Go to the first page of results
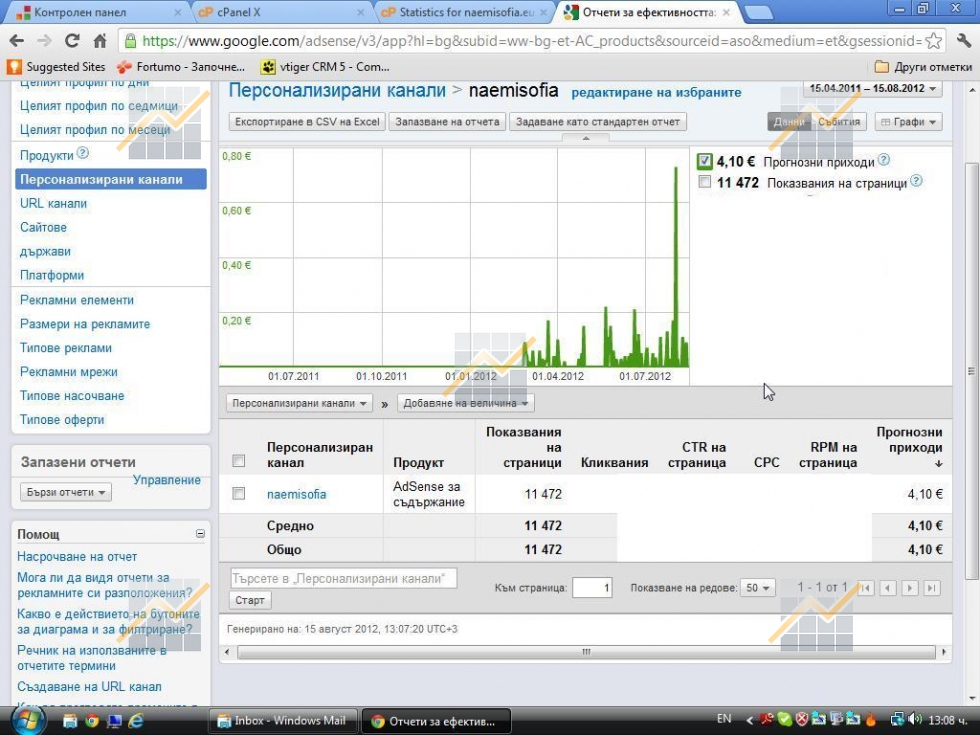 pyautogui.click(x=866, y=588)
